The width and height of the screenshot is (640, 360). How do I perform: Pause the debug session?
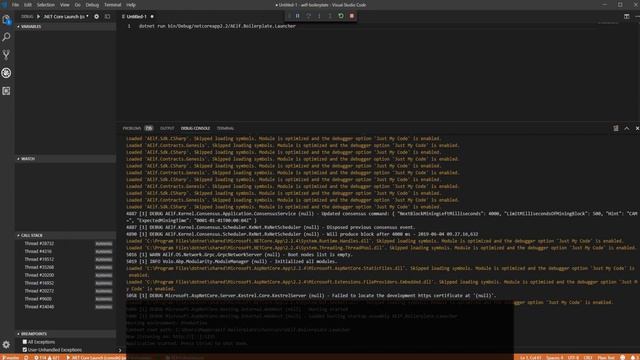pyautogui.click(x=298, y=16)
